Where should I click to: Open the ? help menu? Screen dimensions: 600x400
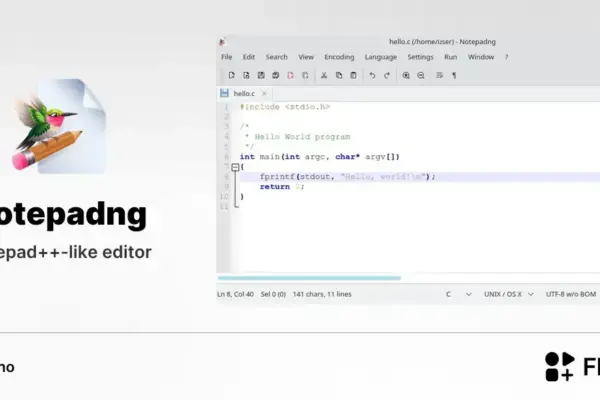[506, 57]
